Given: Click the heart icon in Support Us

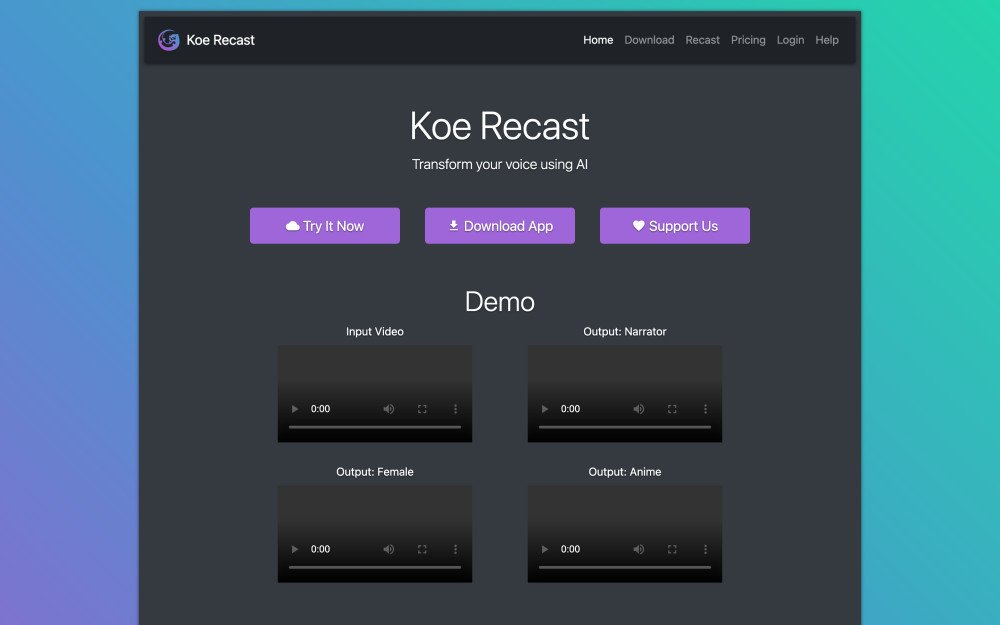Looking at the screenshot, I should coord(639,225).
